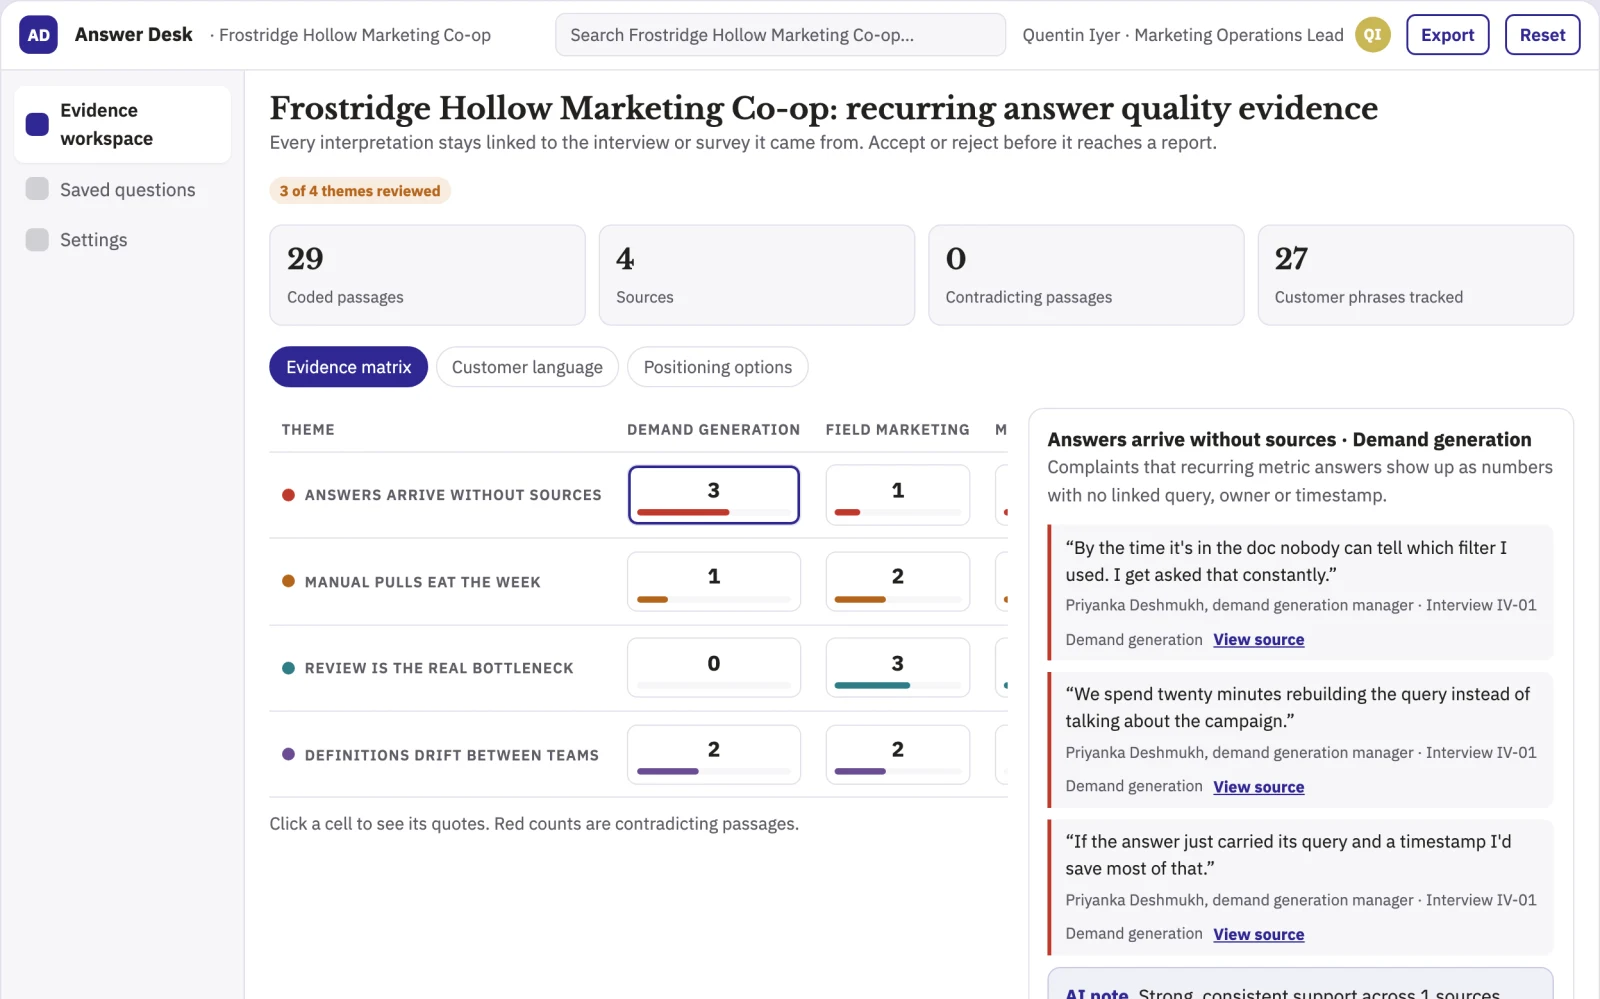The image size is (1600, 999).
Task: Open the Positioning options tab
Action: 718,367
